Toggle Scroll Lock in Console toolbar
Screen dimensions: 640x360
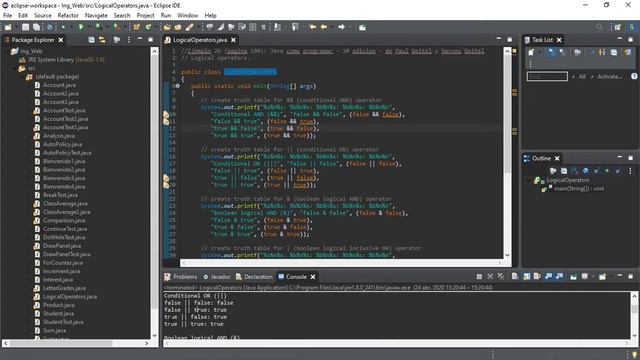(527, 276)
